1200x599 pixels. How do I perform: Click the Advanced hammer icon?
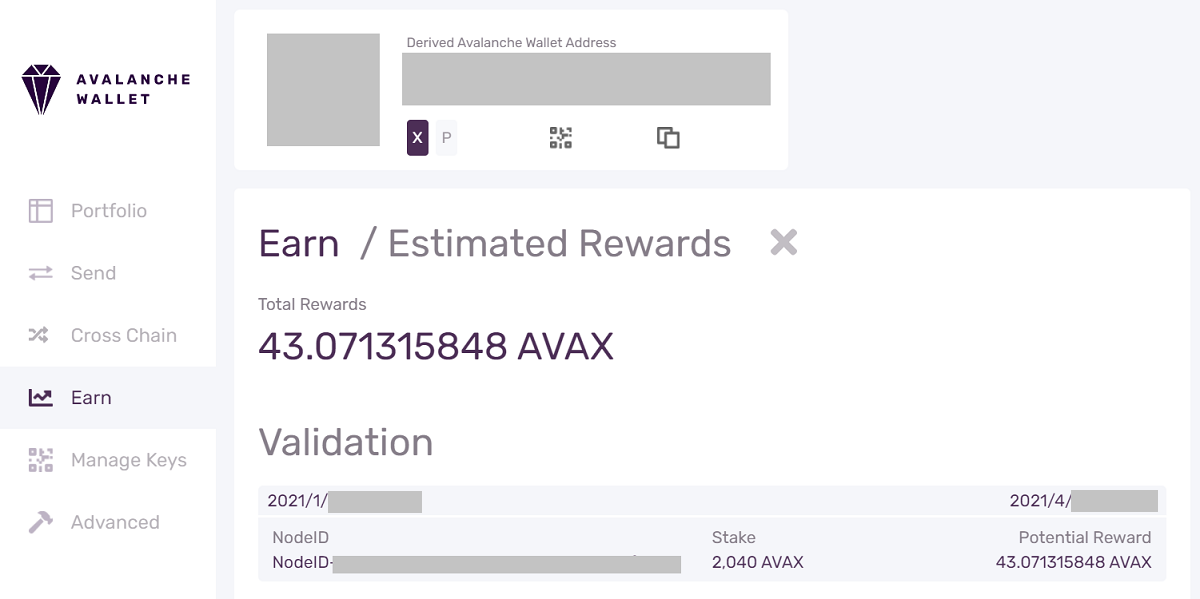(40, 522)
